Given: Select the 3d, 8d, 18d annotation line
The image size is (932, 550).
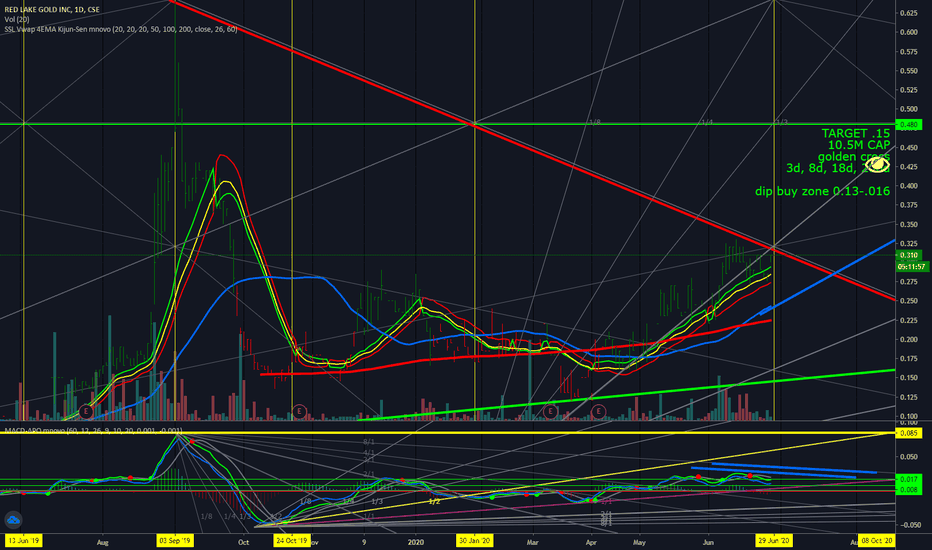Looking at the screenshot, I should [838, 168].
